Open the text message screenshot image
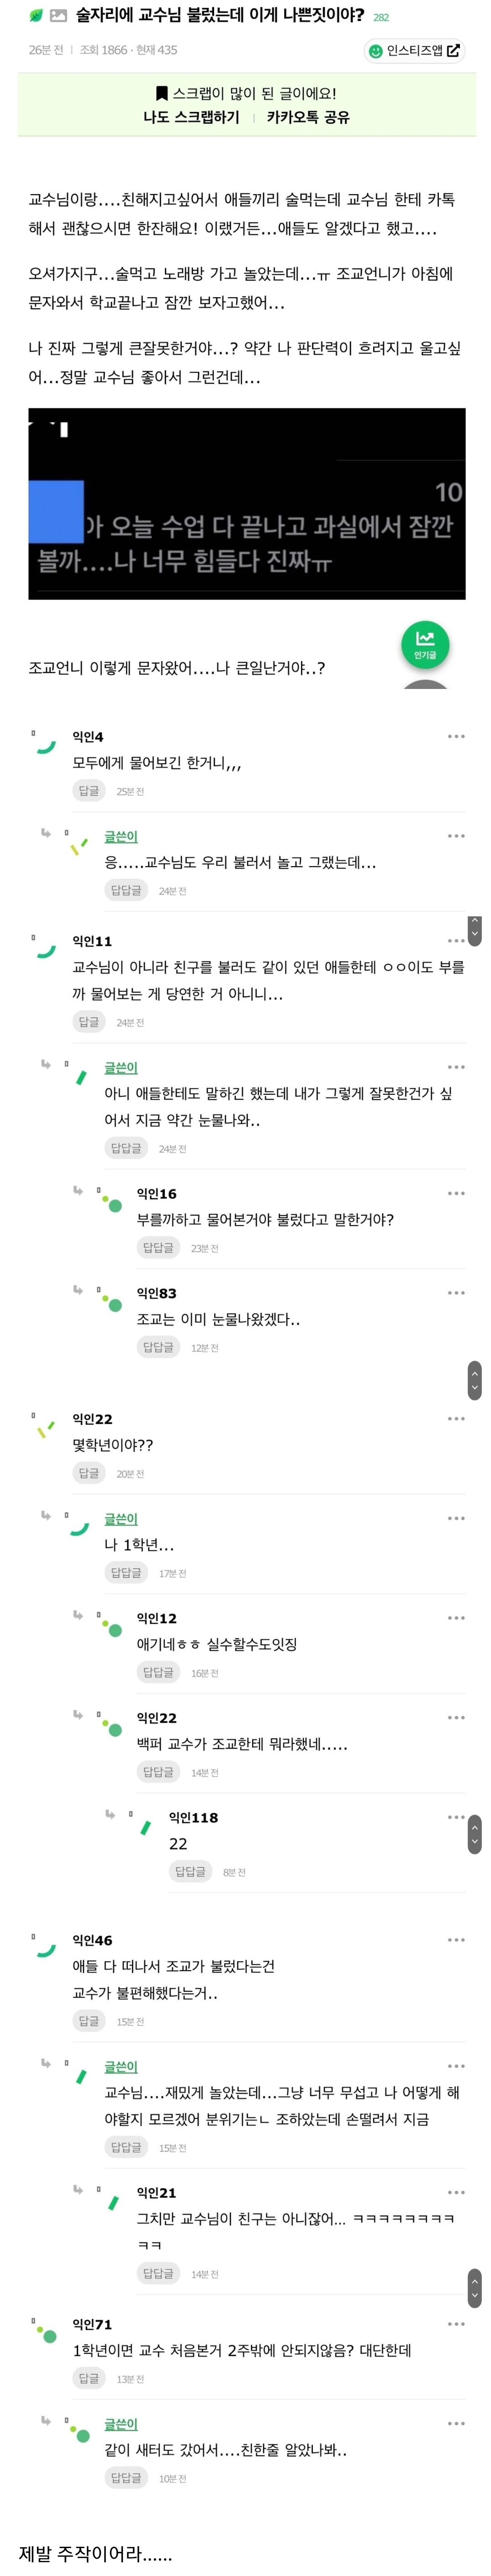Image resolution: width=491 pixels, height=2576 pixels. (x=246, y=503)
